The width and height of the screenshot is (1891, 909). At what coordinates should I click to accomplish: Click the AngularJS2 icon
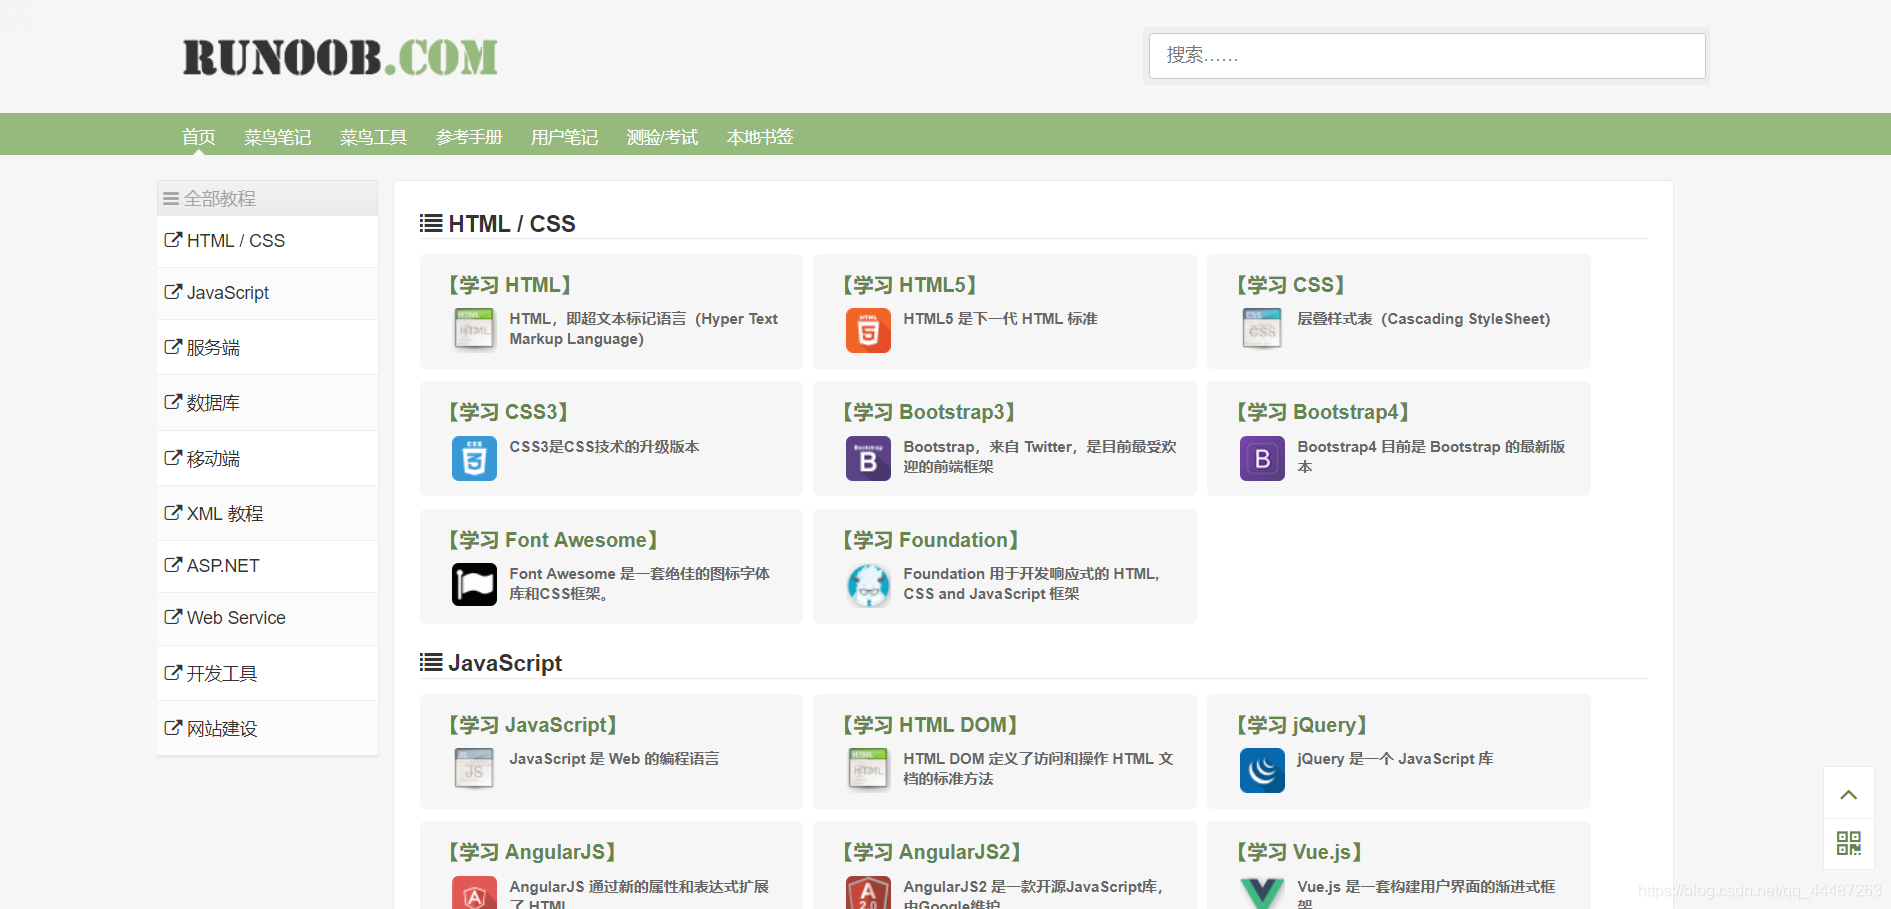point(868,893)
